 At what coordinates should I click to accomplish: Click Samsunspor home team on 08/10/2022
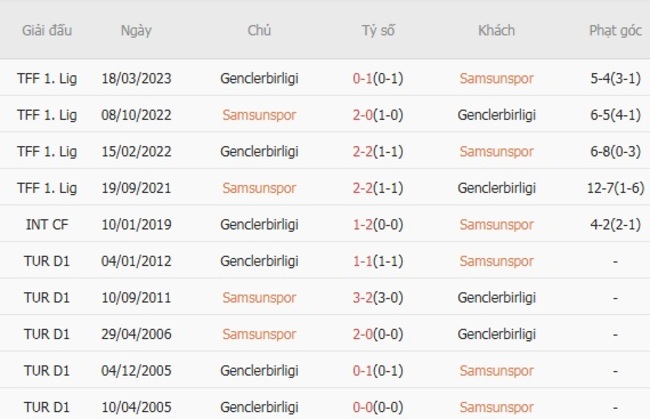[259, 114]
